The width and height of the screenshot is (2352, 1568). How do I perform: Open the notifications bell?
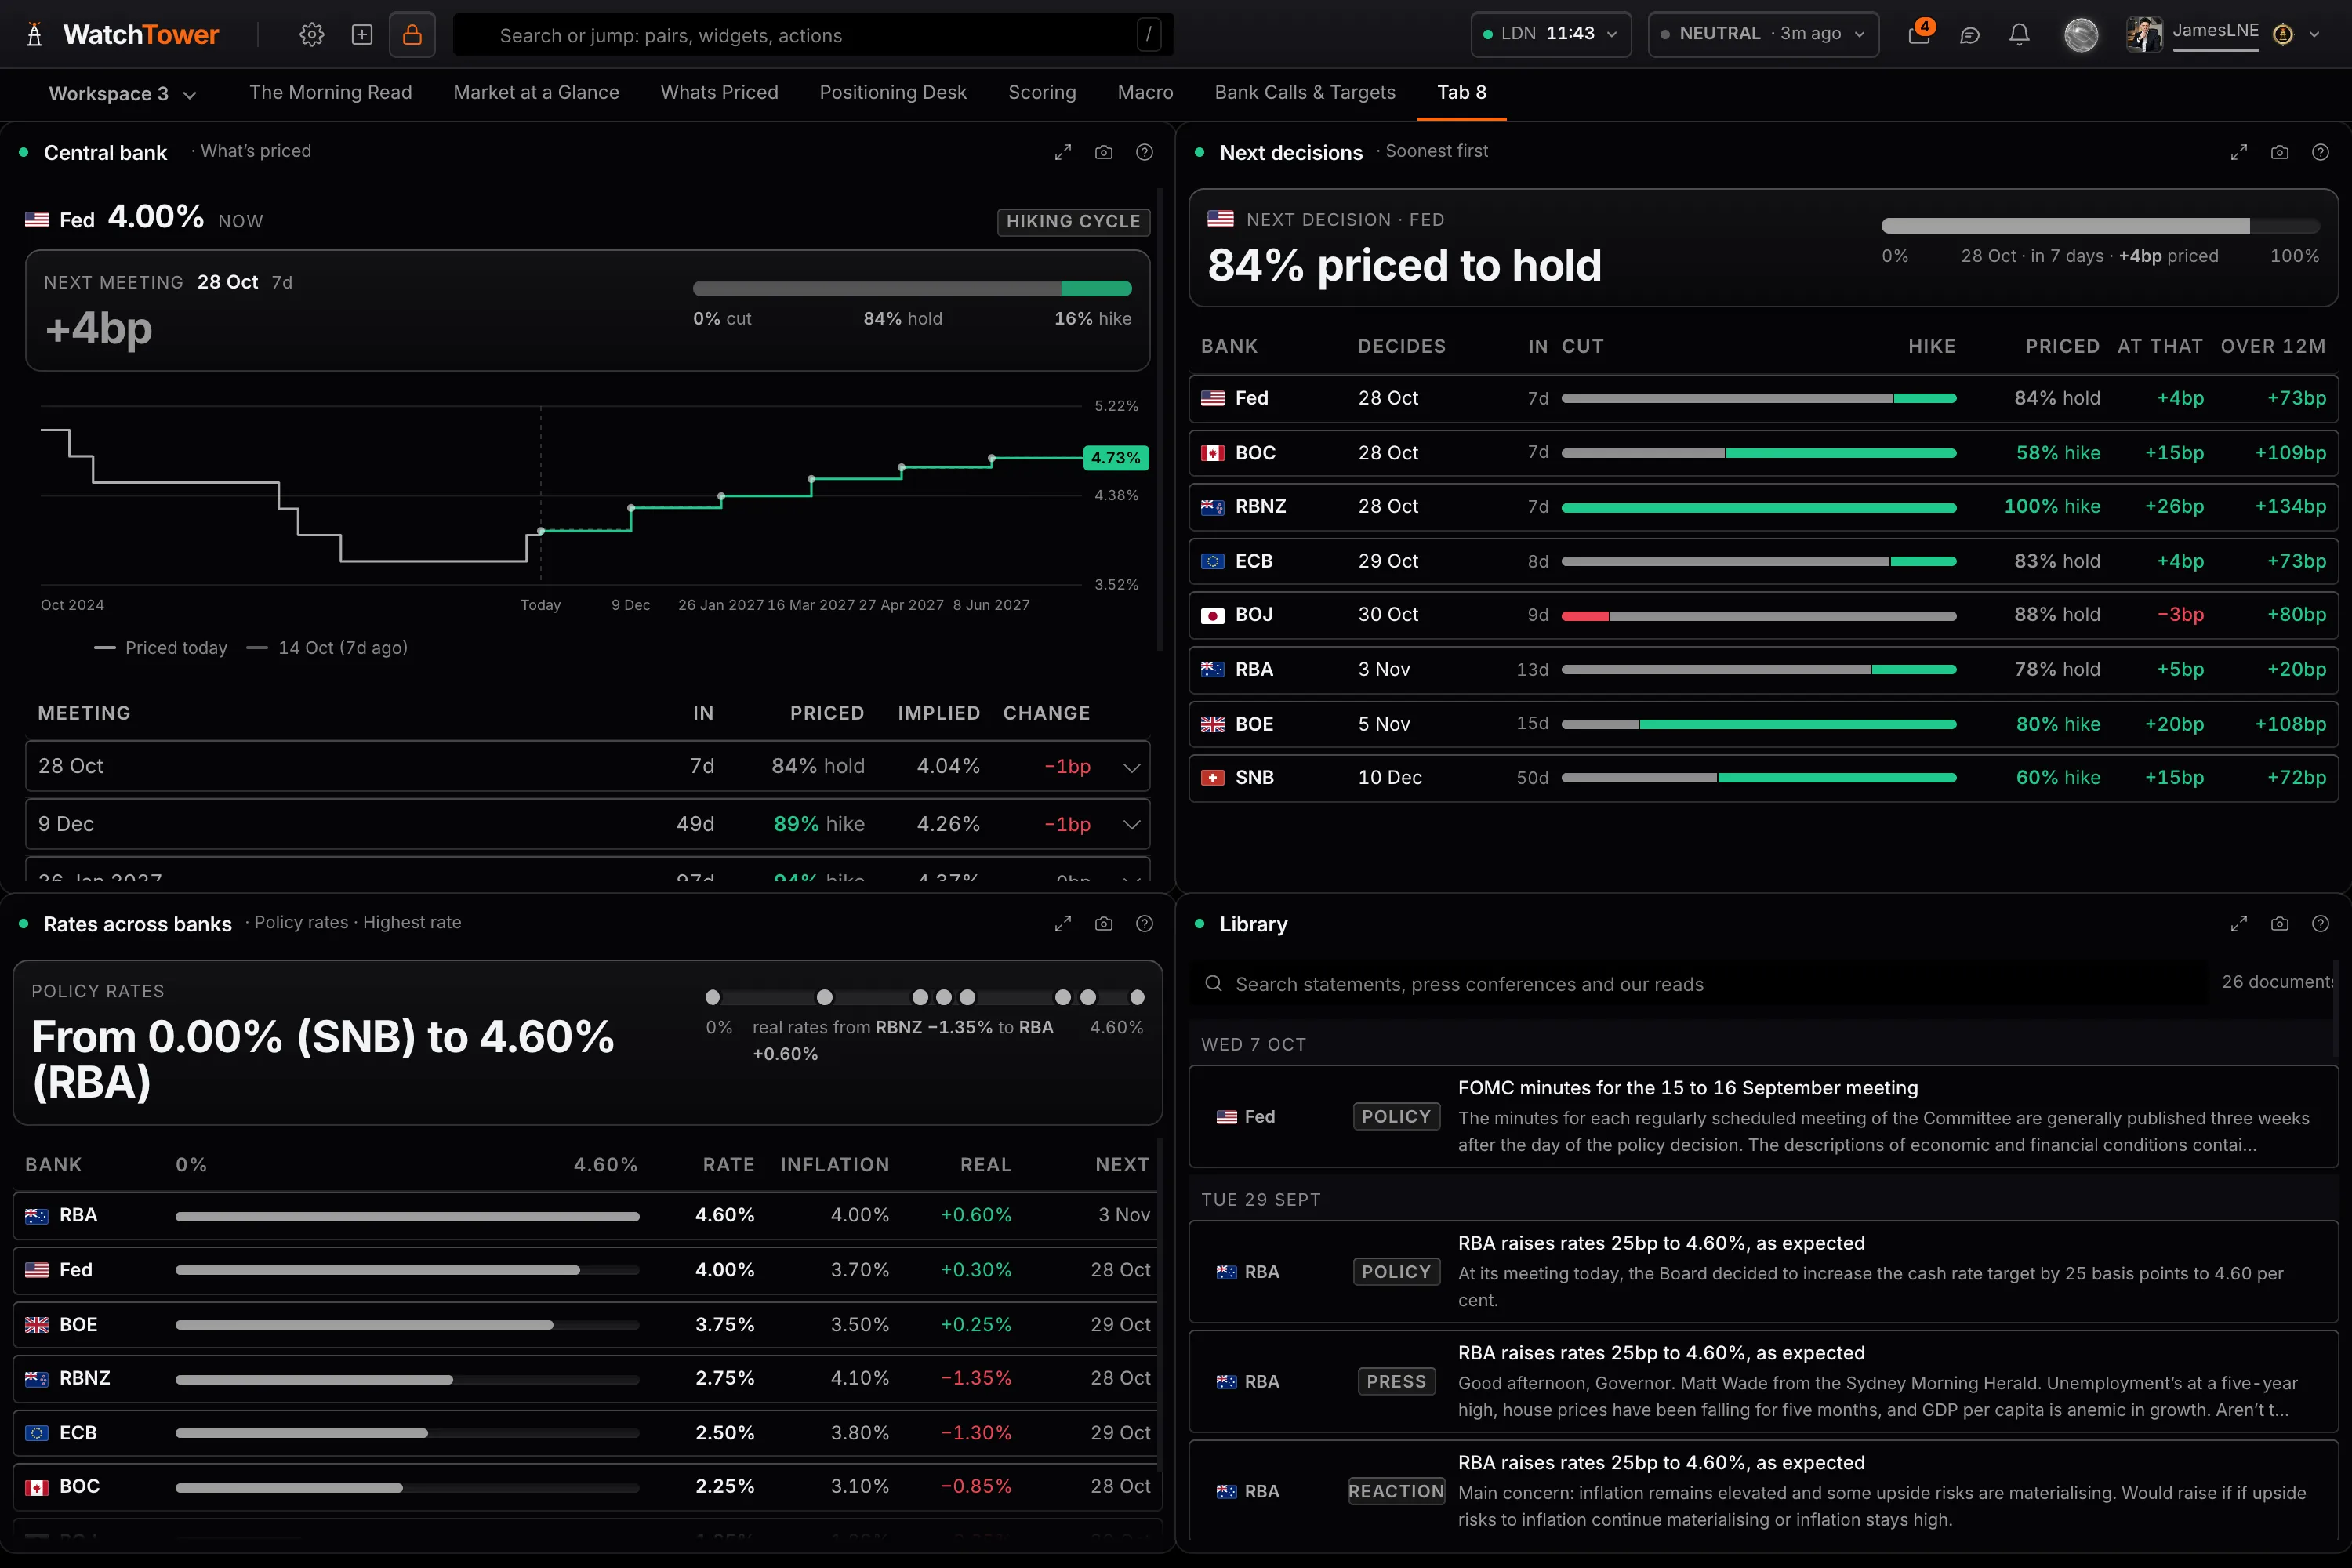click(x=2019, y=35)
